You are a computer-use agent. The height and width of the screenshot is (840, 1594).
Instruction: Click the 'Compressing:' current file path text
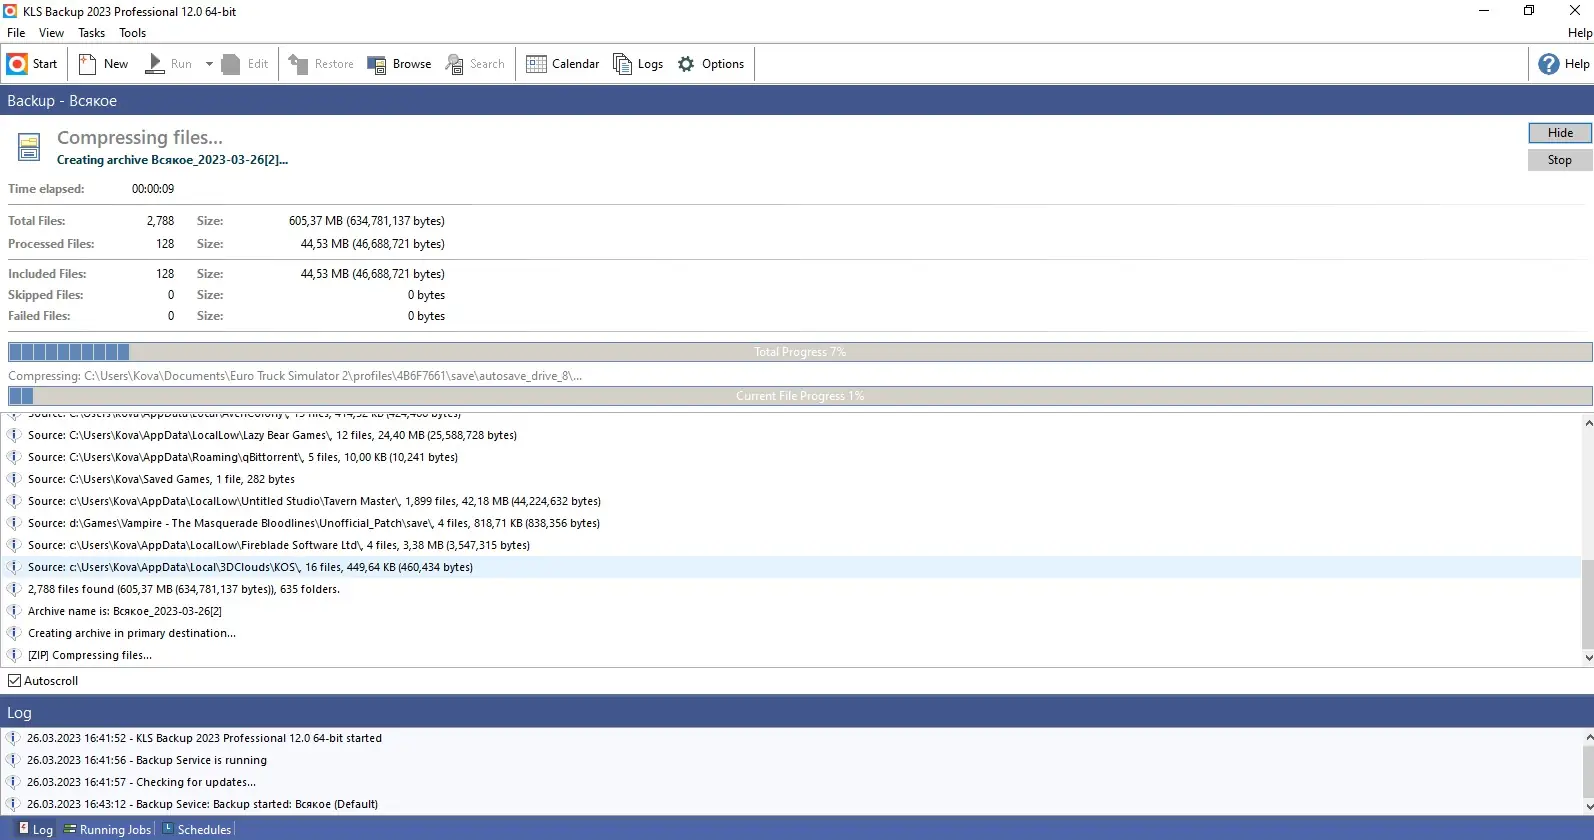[295, 376]
